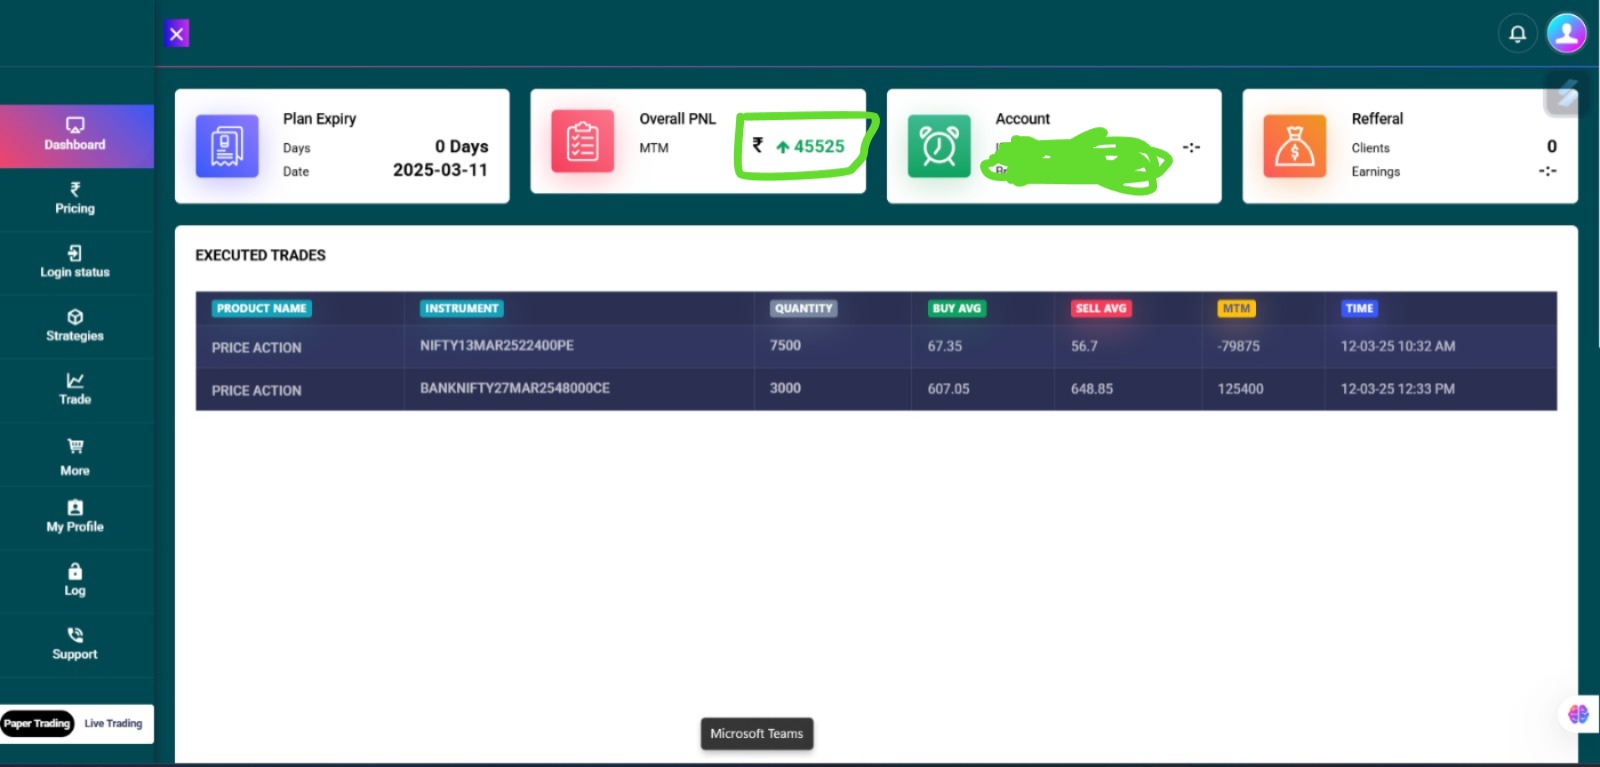Select the BANKNIFTY27MAR2548000CE trade row
Screen dimensions: 1600x767
point(514,389)
